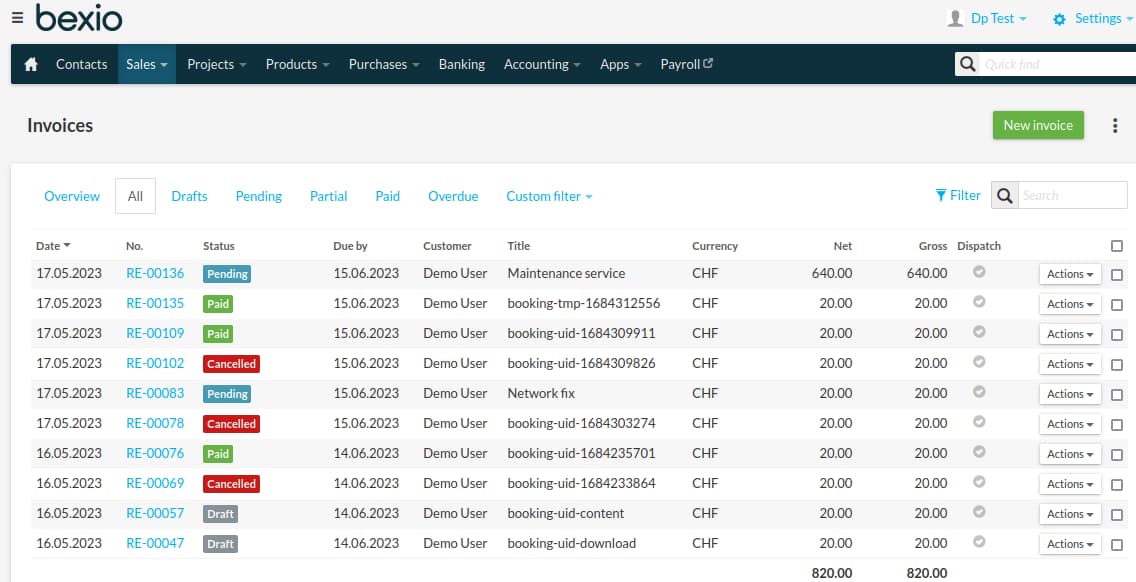Open invoice link RE-00102
The image size is (1136, 582).
click(x=155, y=363)
